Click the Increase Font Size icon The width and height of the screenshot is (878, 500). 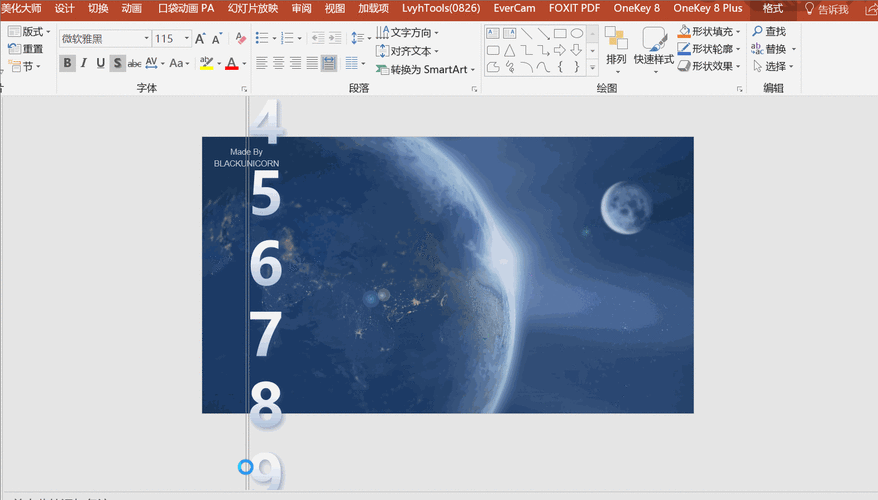point(200,39)
